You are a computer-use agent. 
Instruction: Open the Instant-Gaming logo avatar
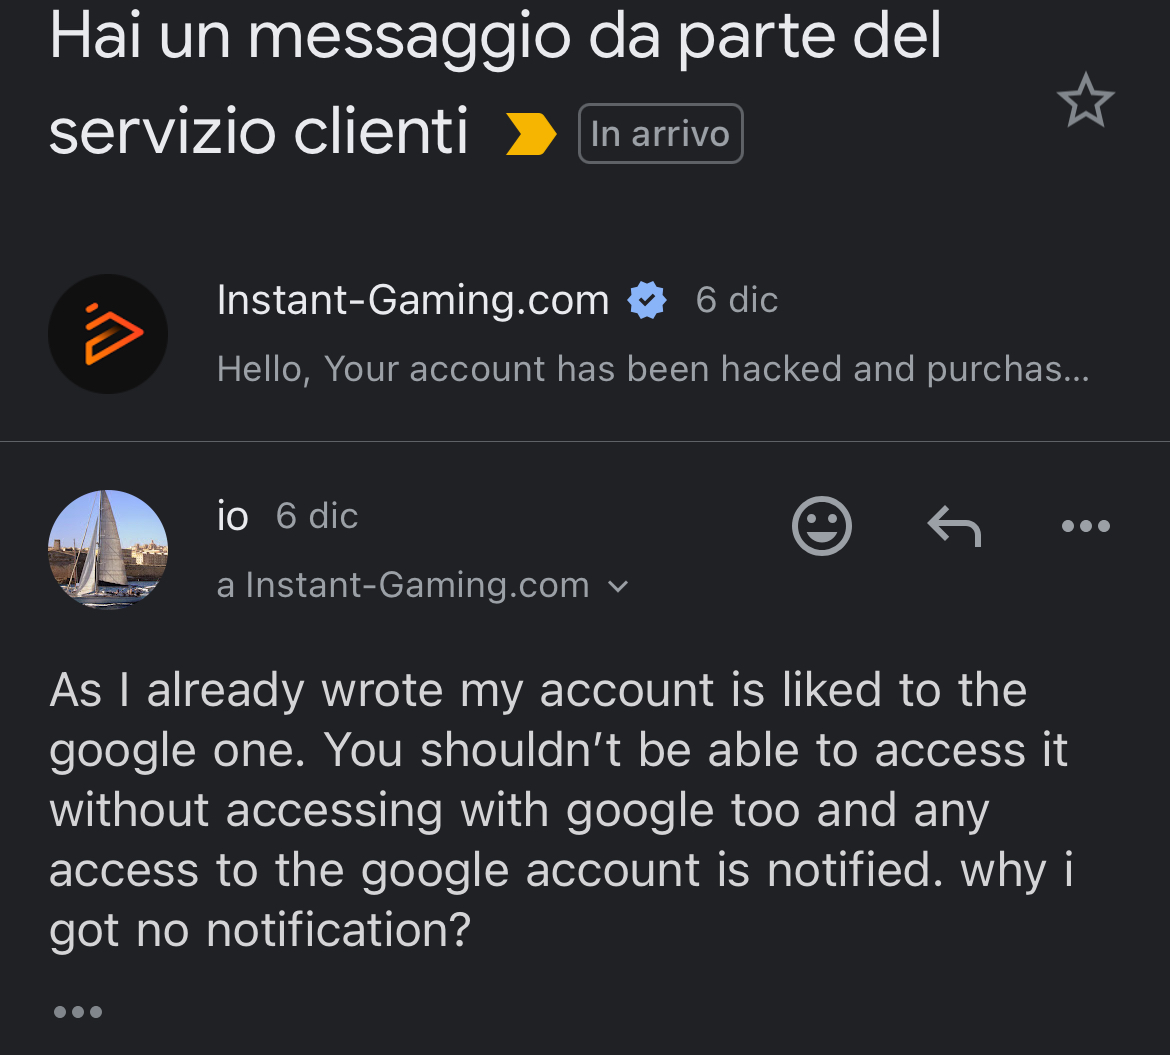(108, 334)
